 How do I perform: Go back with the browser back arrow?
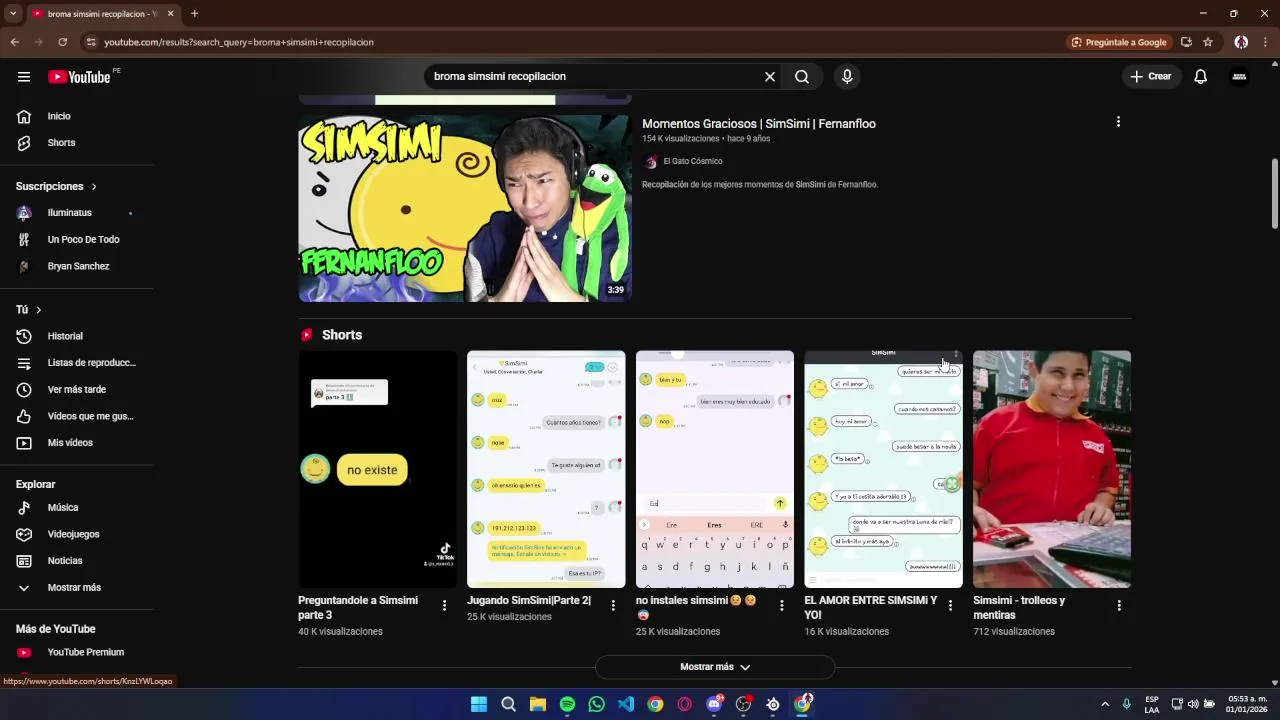(x=14, y=42)
